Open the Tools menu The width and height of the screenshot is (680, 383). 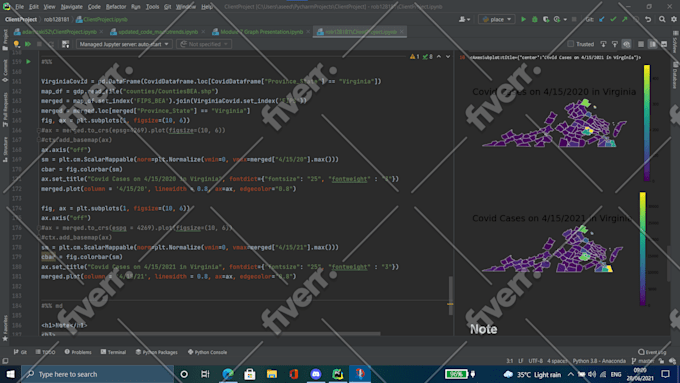coord(152,7)
